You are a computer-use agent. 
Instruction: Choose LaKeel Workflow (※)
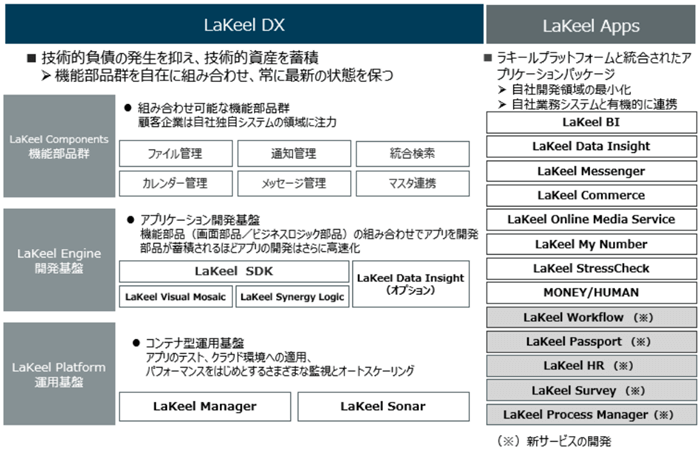[x=591, y=318]
